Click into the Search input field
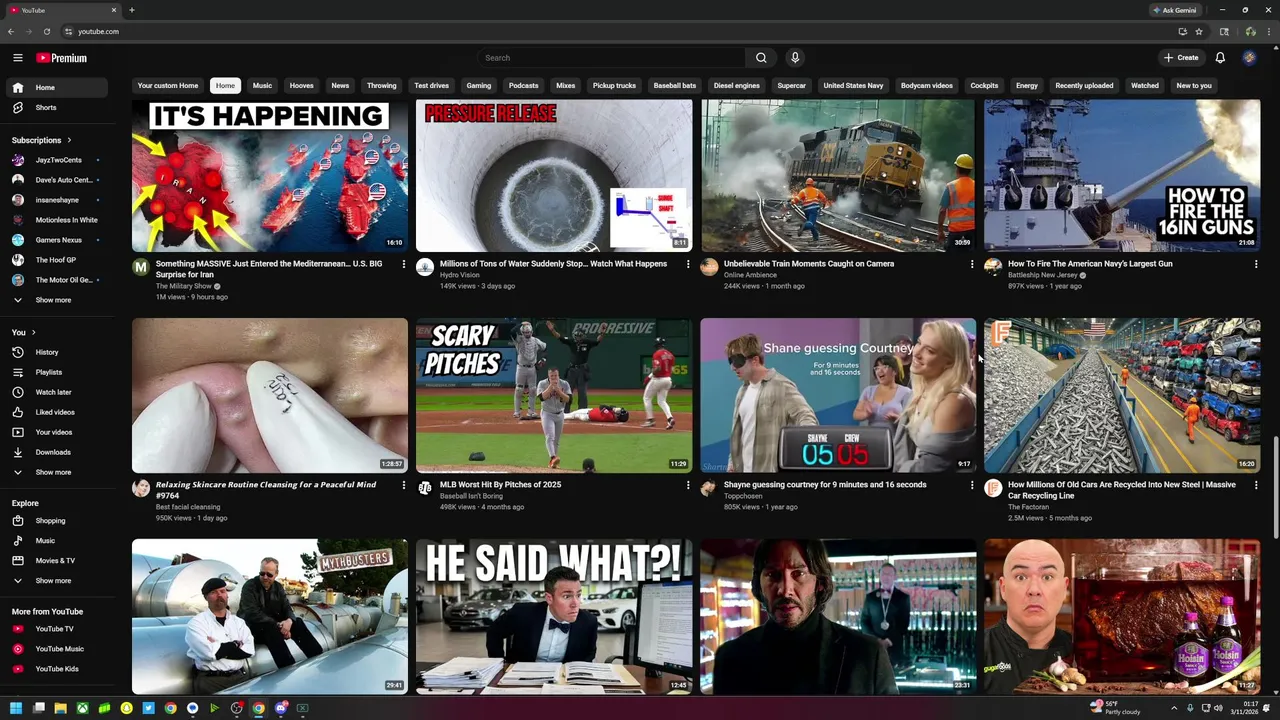 [x=610, y=58]
